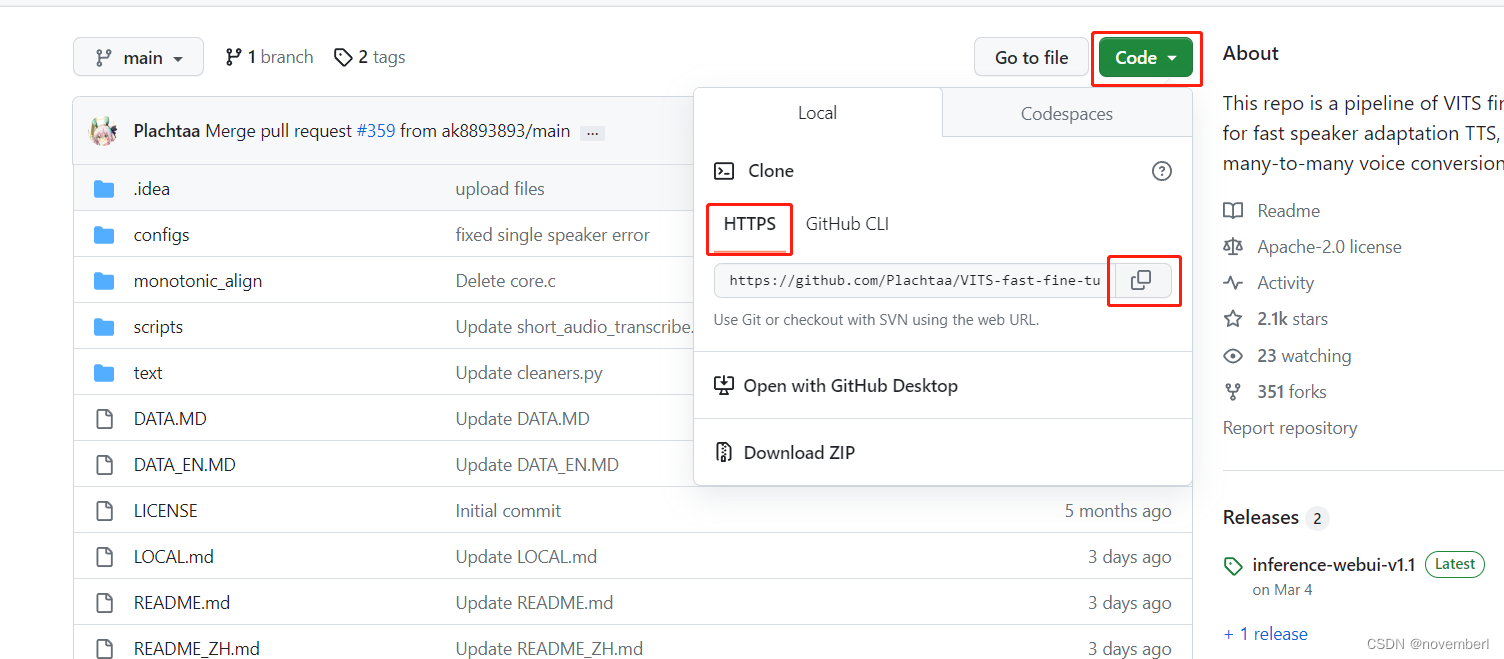
Task: Click the Clone terminal icon
Action: 724,170
